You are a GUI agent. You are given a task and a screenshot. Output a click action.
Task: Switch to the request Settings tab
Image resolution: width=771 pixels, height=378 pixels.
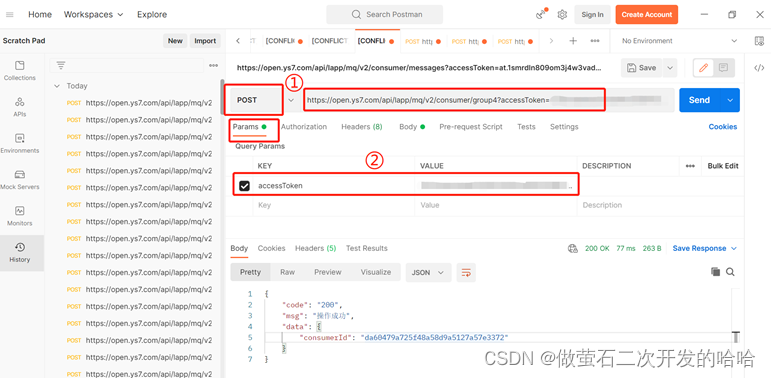564,127
